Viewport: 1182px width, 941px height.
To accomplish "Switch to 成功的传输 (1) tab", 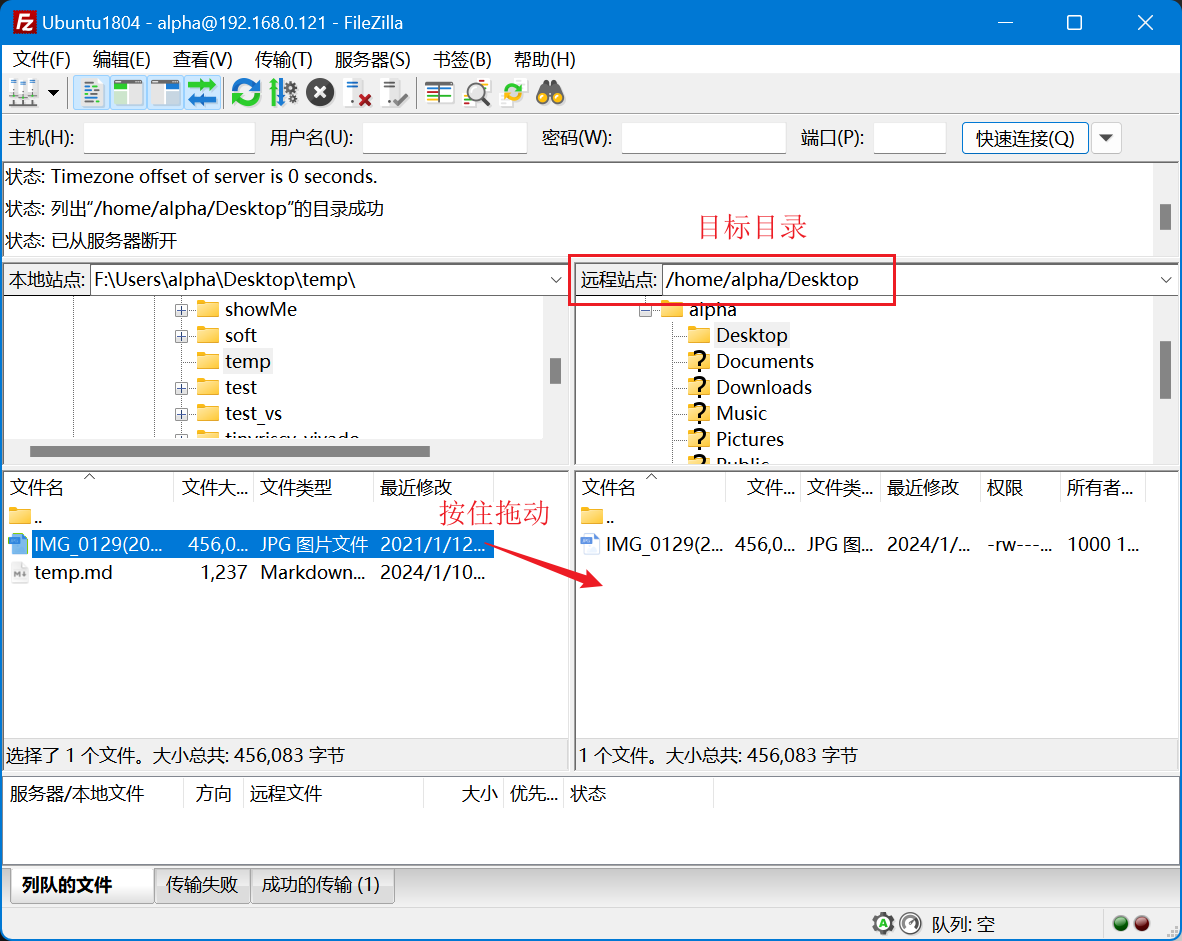I will [x=321, y=885].
